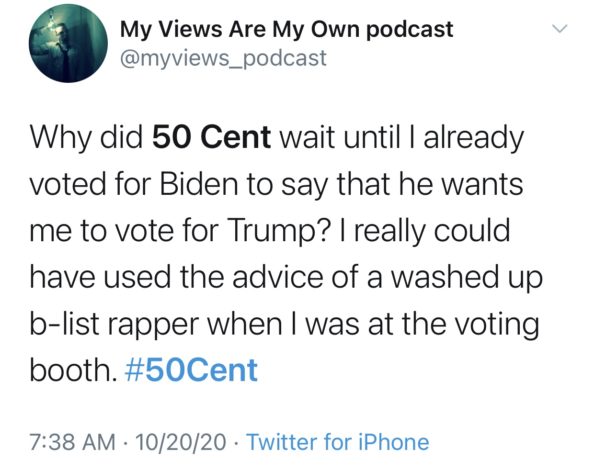This screenshot has width=595, height=471.
Task: Click the phrase b-list rapper
Action: click(x=115, y=325)
